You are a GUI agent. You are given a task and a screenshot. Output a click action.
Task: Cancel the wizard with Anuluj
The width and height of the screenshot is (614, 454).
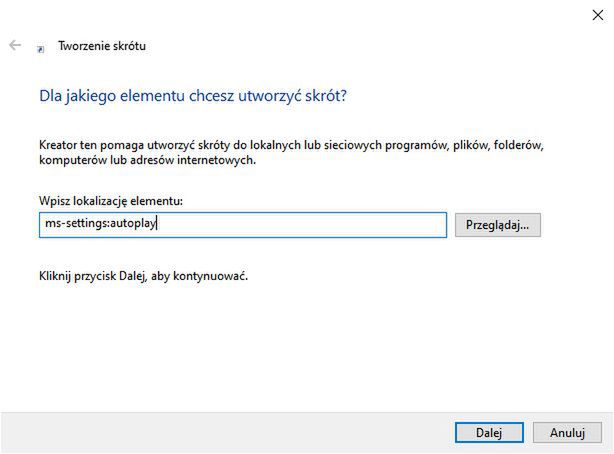[566, 432]
